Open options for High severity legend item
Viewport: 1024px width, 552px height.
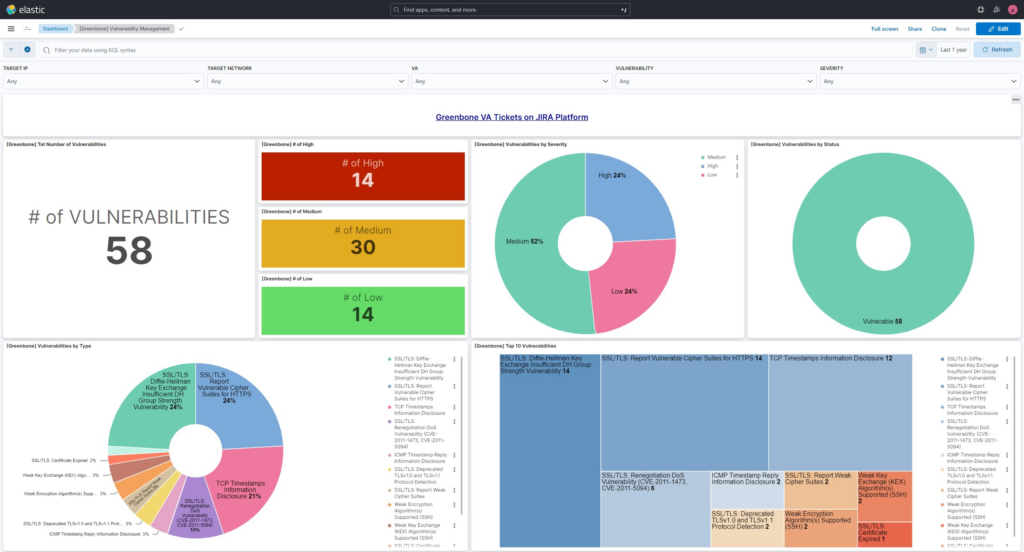pos(737,166)
